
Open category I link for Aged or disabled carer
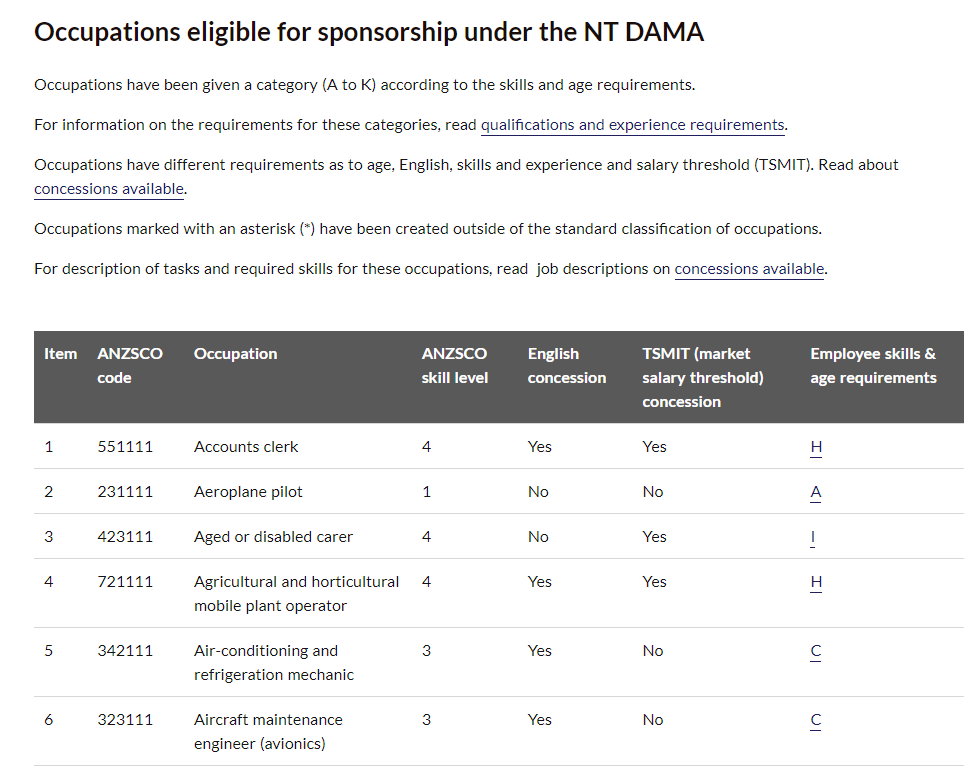point(813,537)
